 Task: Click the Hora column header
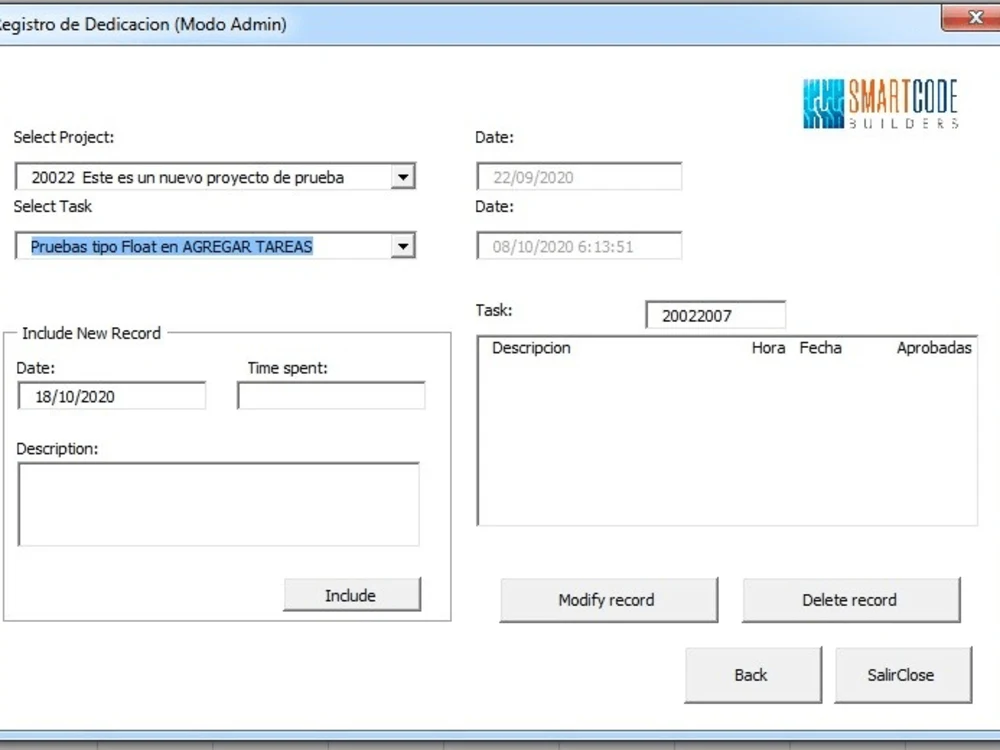click(x=768, y=348)
